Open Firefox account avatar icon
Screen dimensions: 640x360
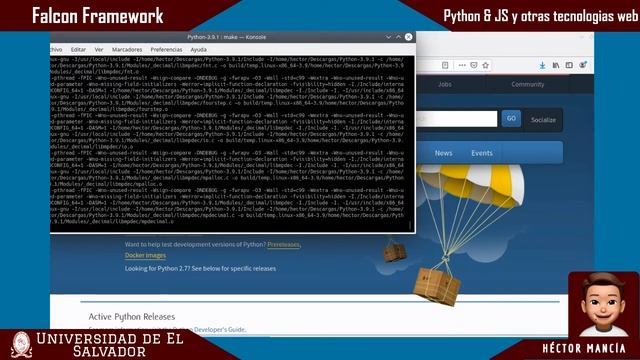click(x=583, y=65)
